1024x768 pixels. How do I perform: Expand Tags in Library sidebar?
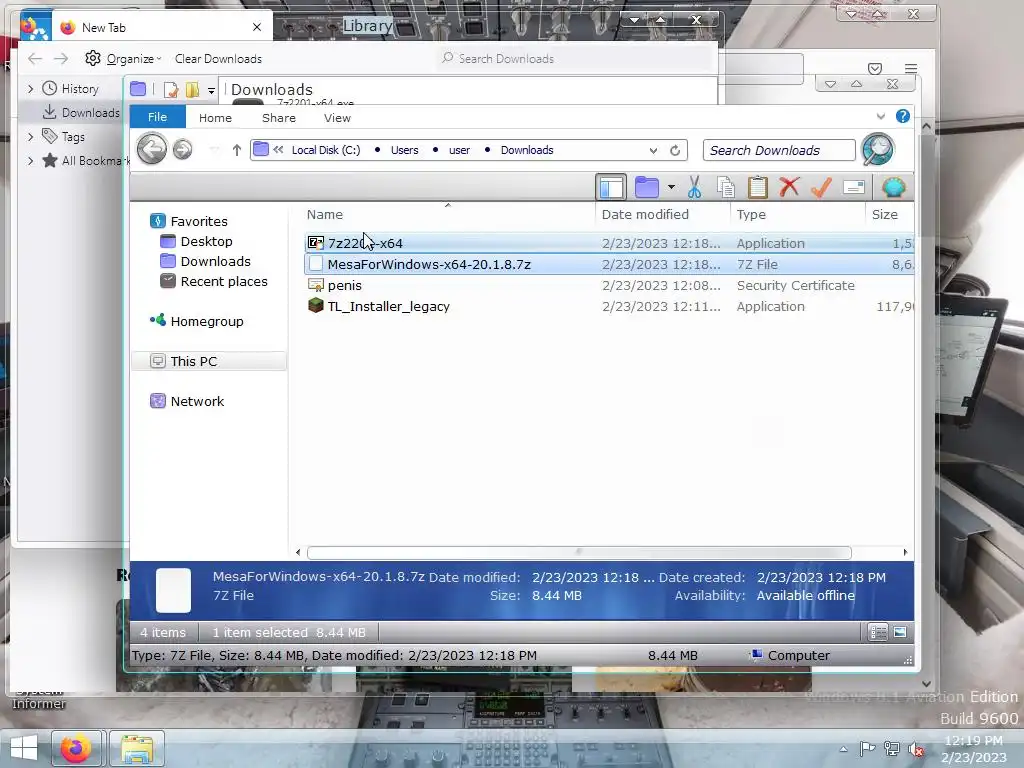tap(30, 136)
